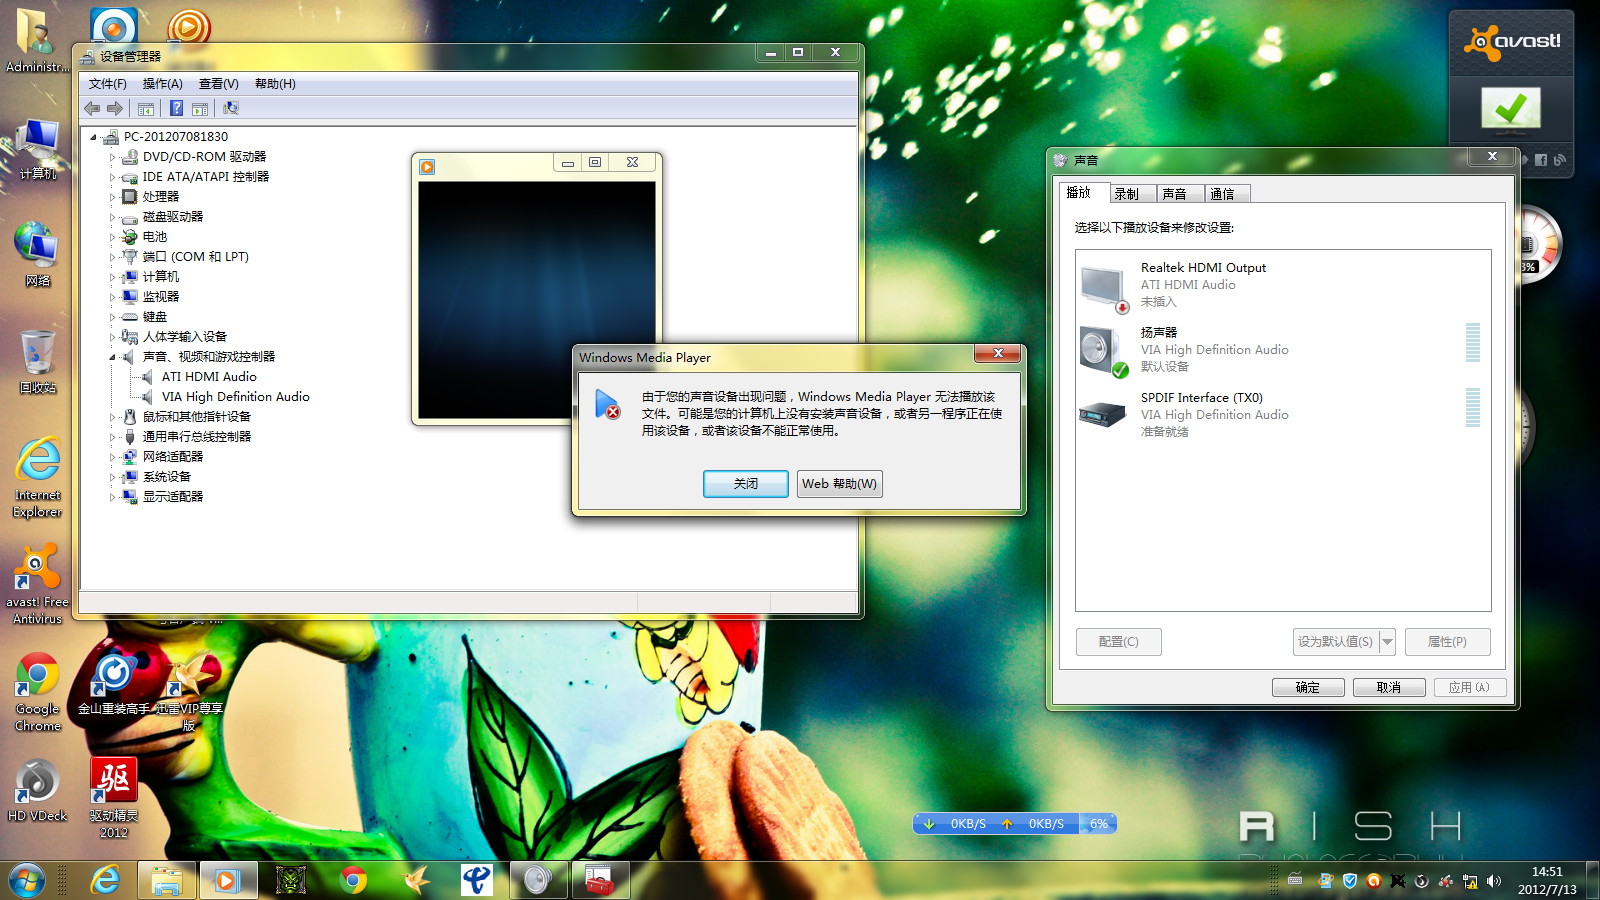The height and width of the screenshot is (900, 1600).
Task: Select the 播放 tab in Sound dialog
Action: pos(1084,193)
